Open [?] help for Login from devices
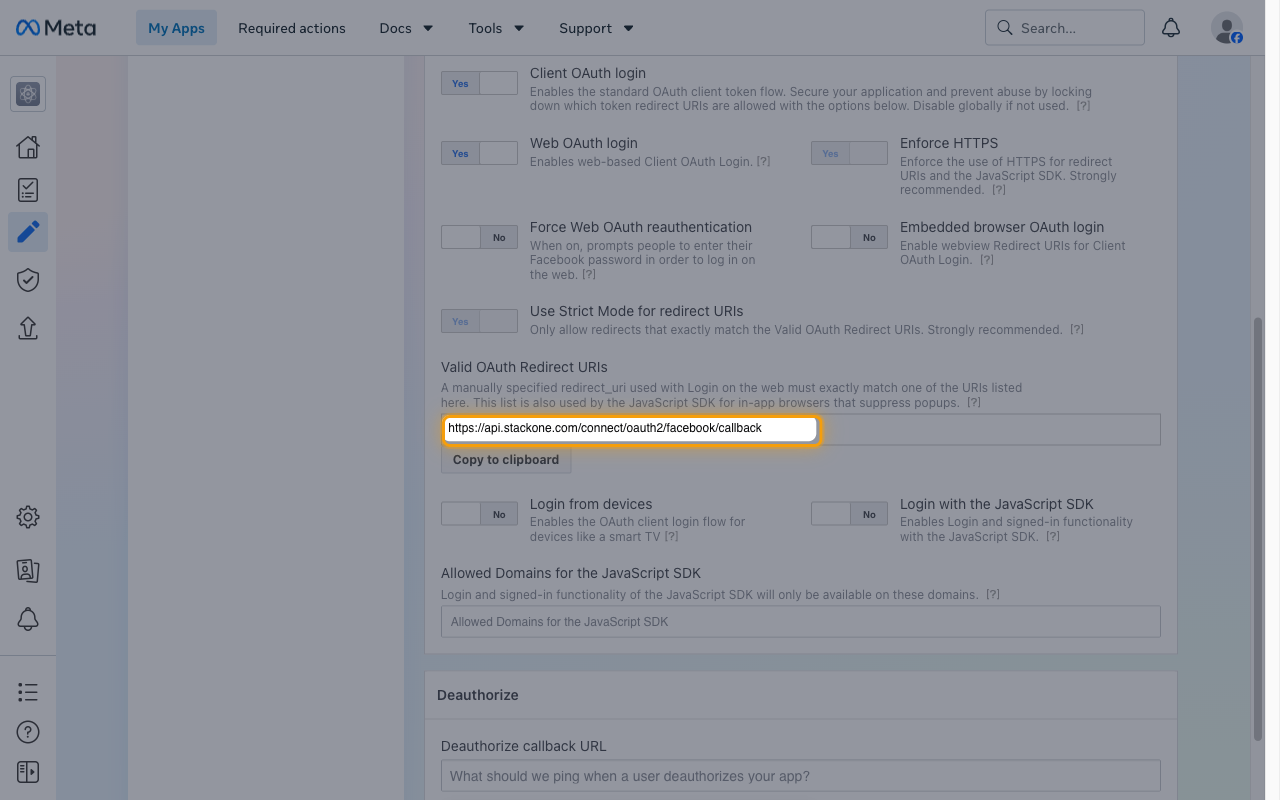The image size is (1280, 800). pyautogui.click(x=672, y=536)
